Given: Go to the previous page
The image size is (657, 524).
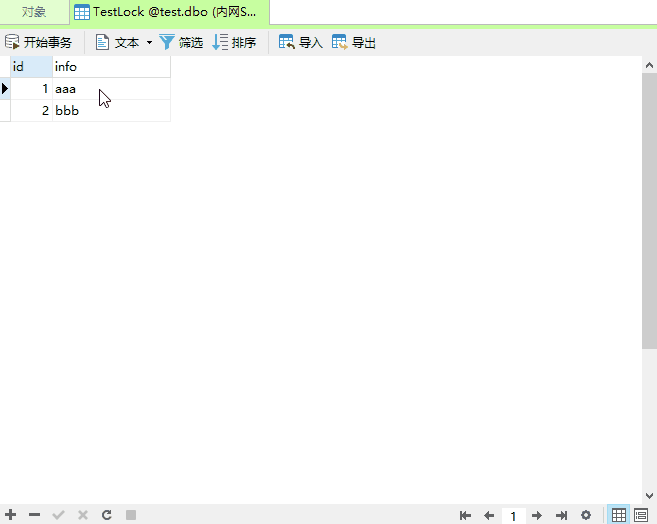Looking at the screenshot, I should (489, 515).
